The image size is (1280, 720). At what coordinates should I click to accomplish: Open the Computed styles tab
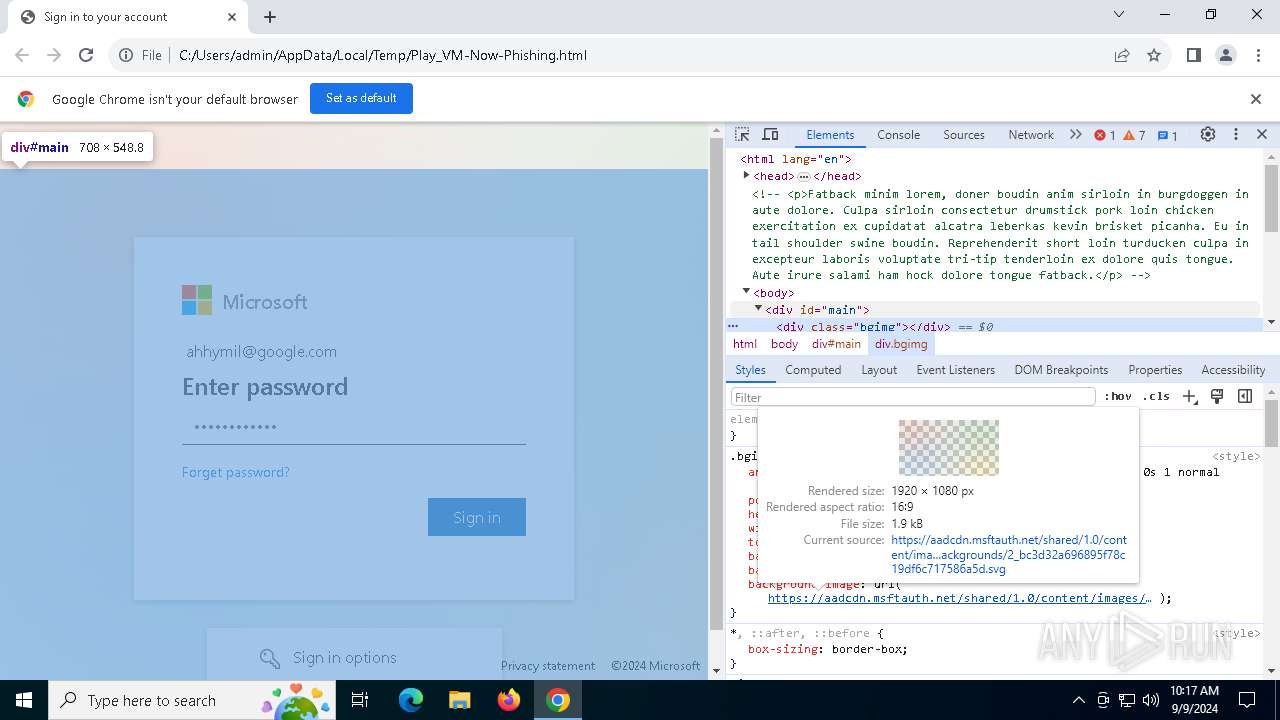(x=813, y=370)
